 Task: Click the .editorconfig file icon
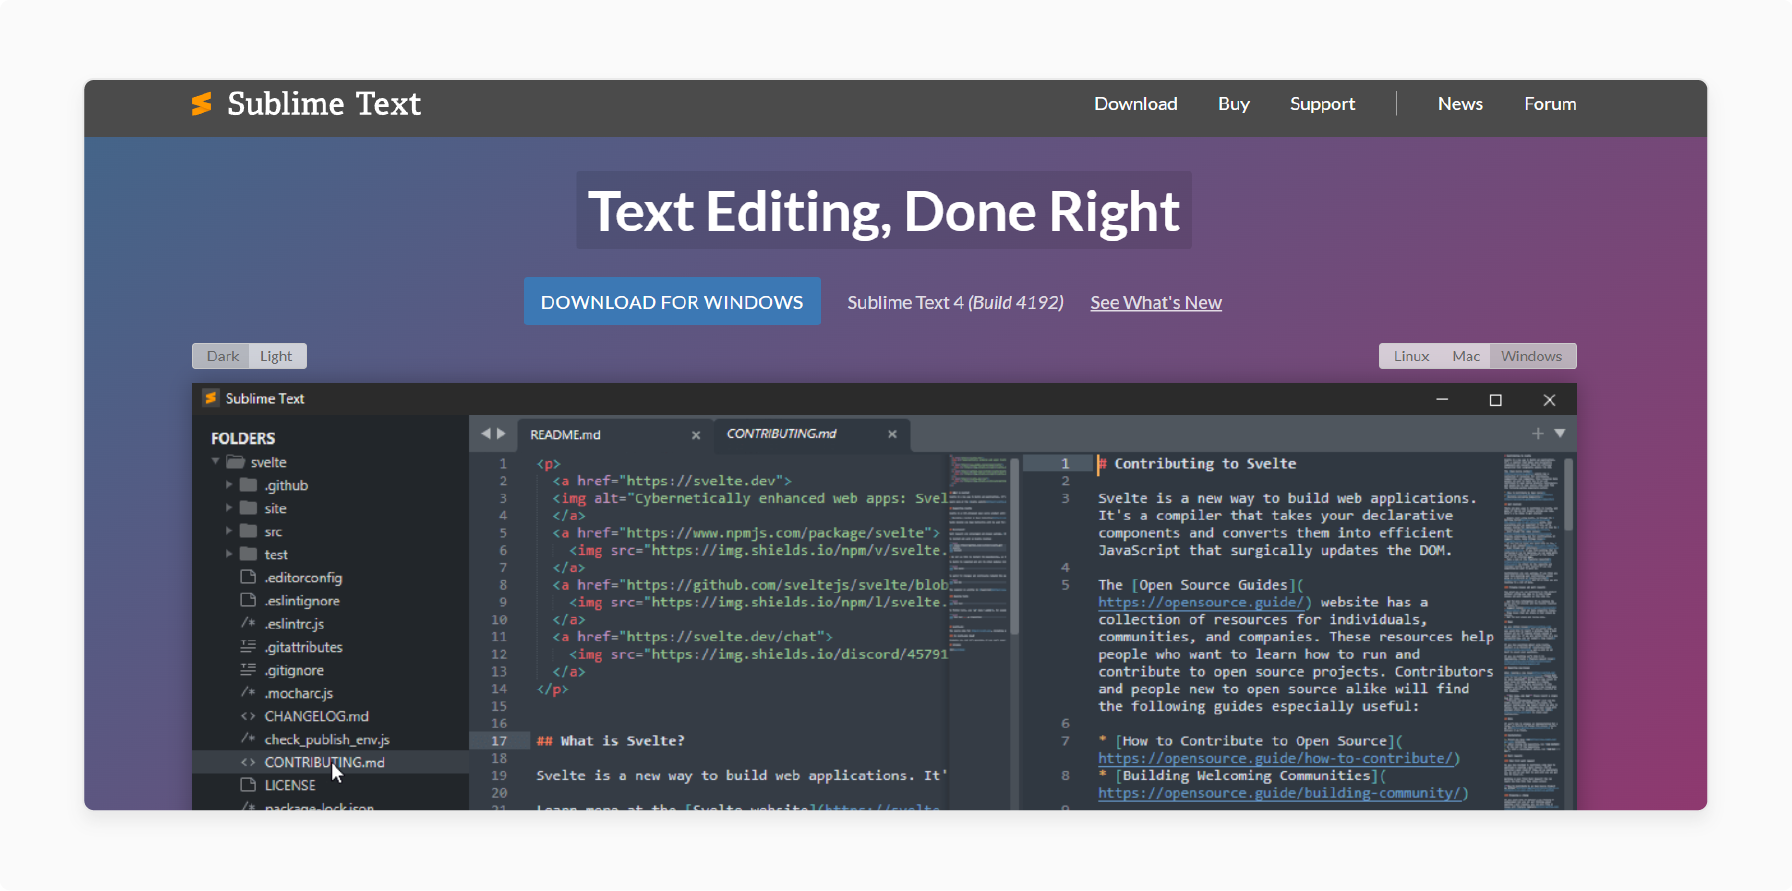(x=248, y=577)
